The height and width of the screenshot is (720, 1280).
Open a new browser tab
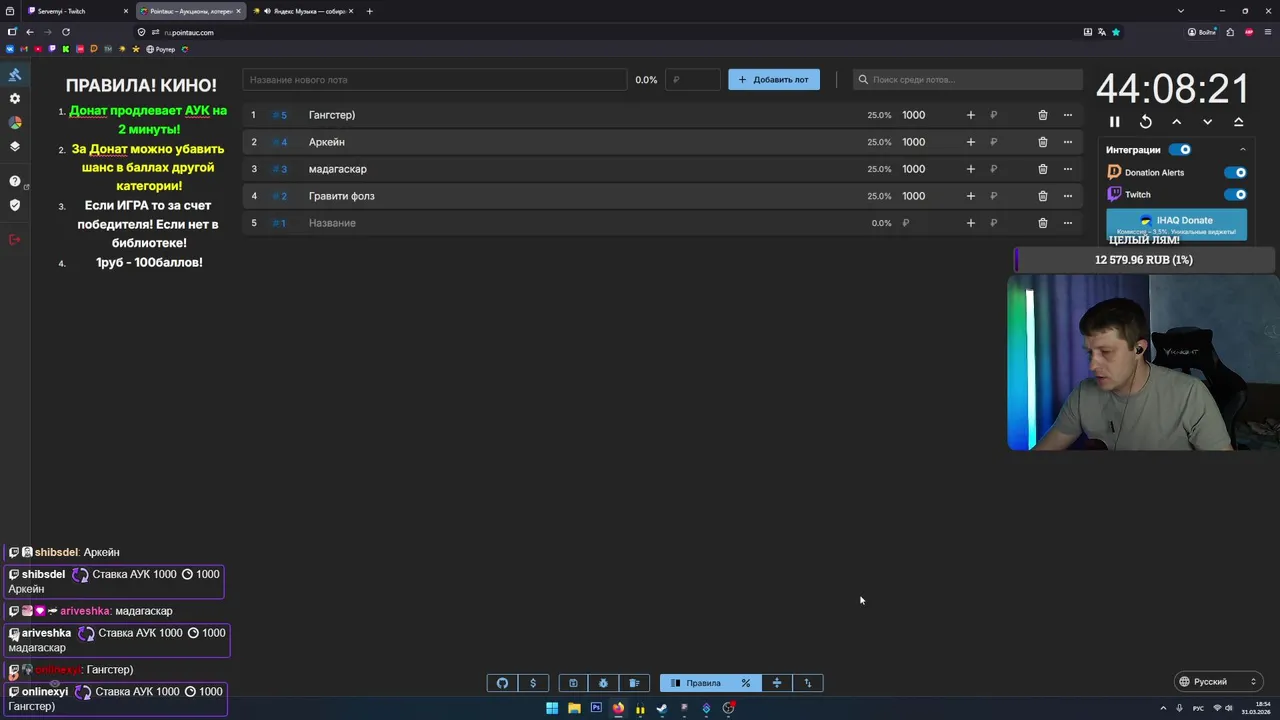[369, 11]
